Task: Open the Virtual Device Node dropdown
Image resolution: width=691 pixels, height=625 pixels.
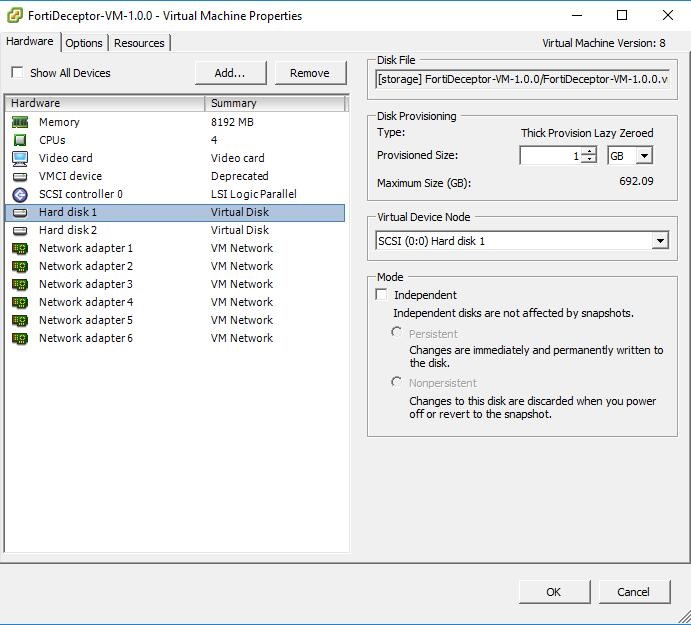Action: pyautogui.click(x=660, y=241)
